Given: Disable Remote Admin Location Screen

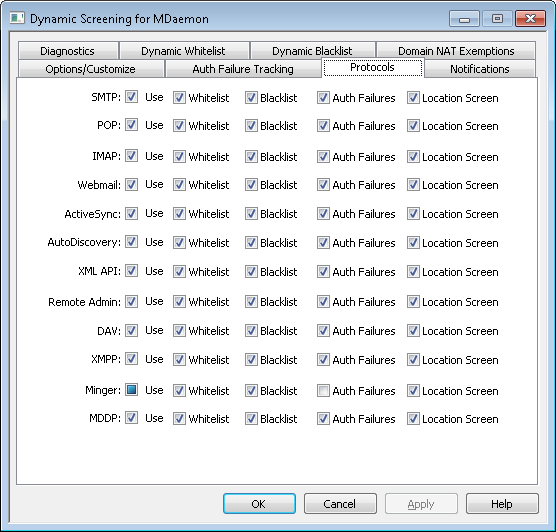Looking at the screenshot, I should tap(413, 301).
